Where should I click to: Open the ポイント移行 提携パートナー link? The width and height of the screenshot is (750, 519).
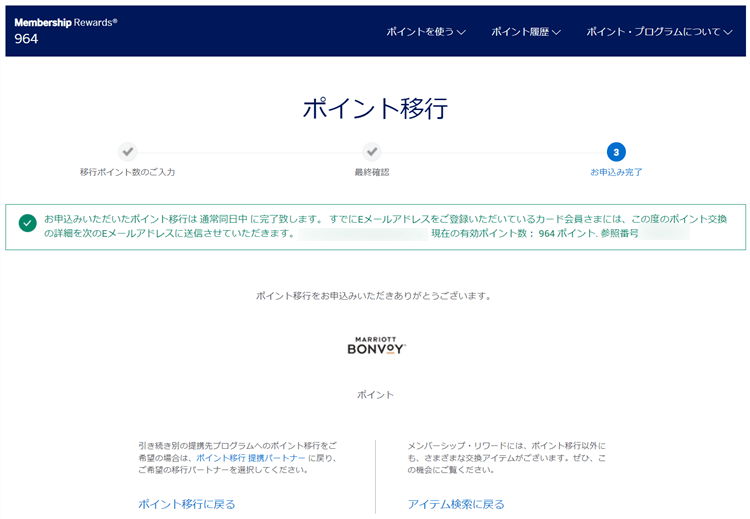click(x=256, y=457)
